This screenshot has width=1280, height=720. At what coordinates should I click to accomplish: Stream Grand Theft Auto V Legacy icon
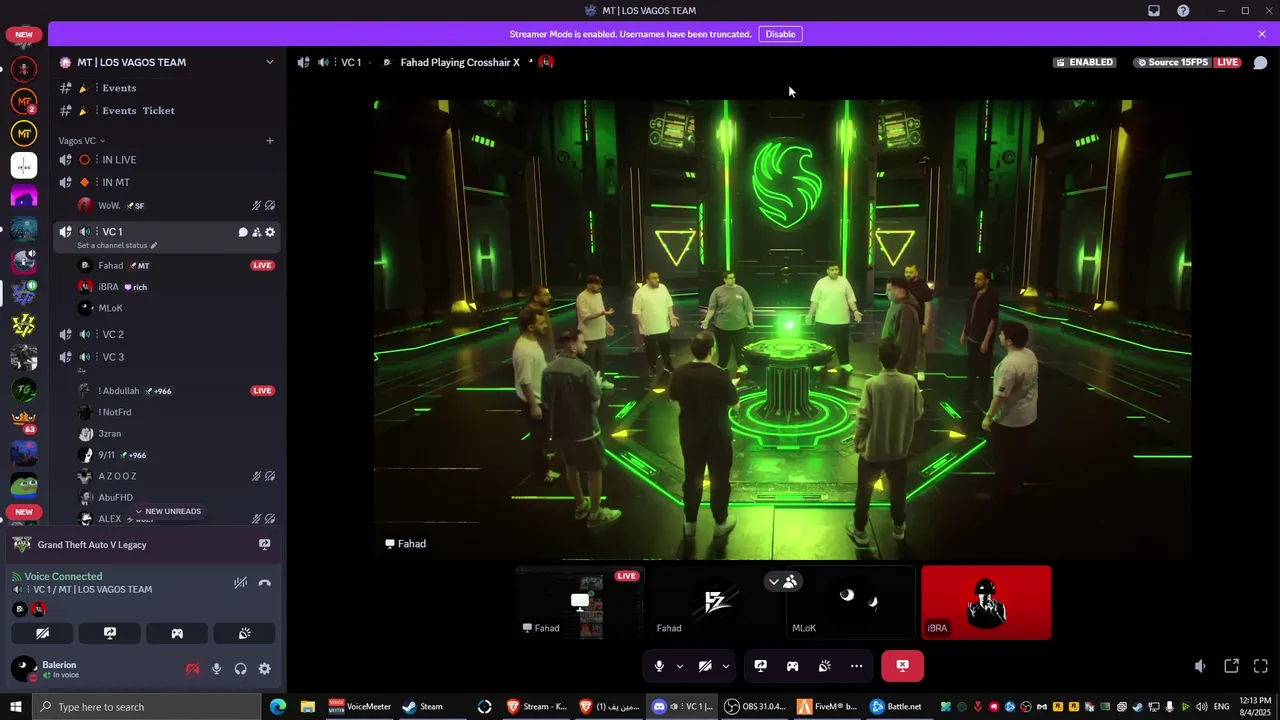264,545
